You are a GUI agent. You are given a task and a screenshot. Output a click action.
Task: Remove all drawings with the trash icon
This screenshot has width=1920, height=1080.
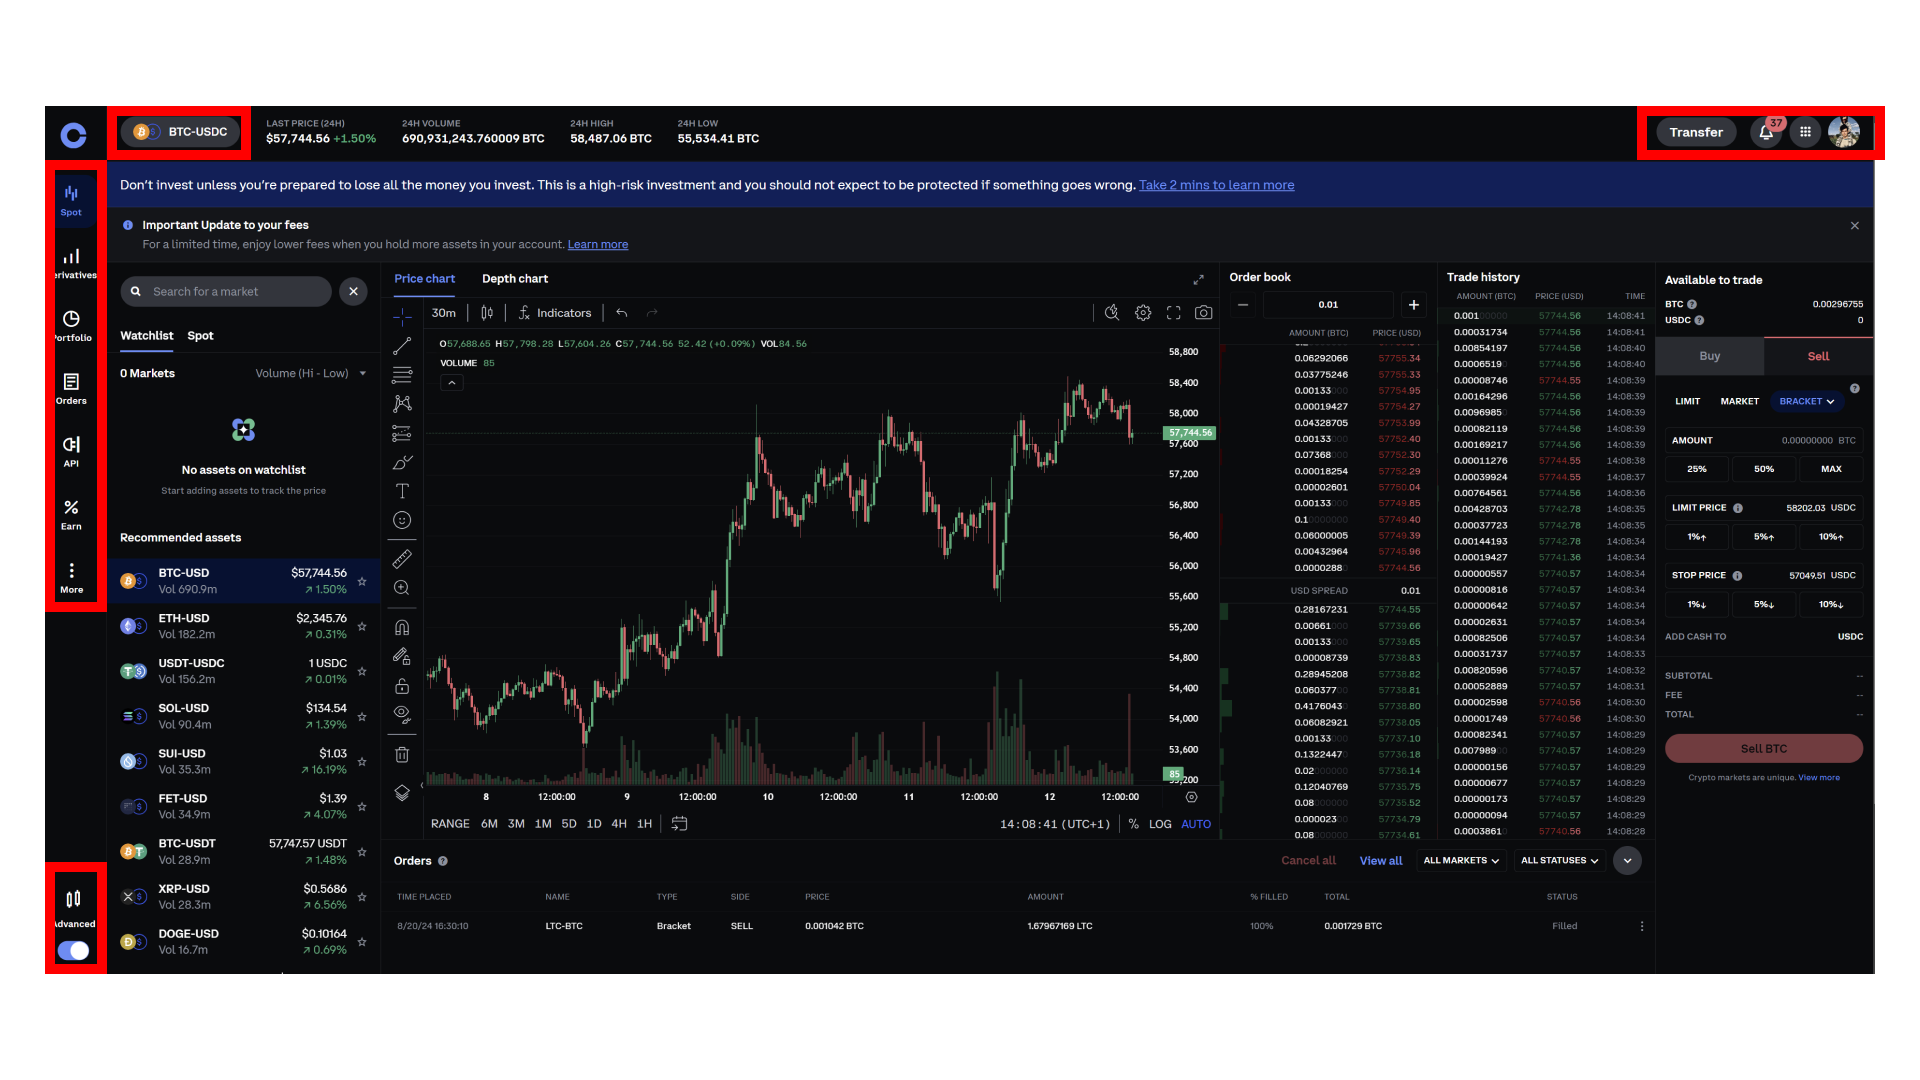point(402,753)
